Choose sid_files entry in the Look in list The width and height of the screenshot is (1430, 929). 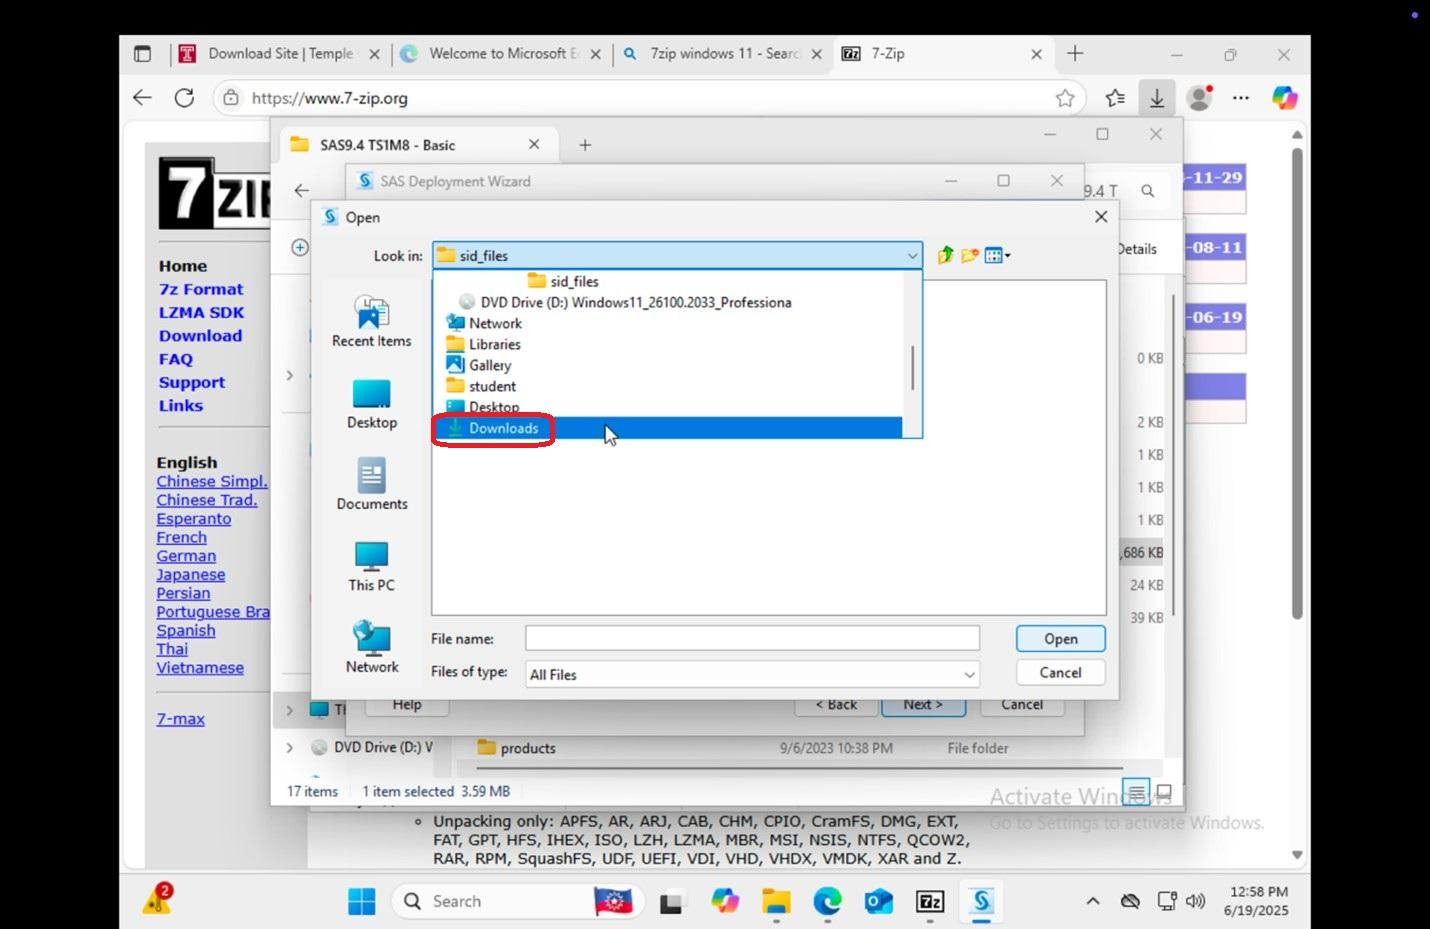668,281
